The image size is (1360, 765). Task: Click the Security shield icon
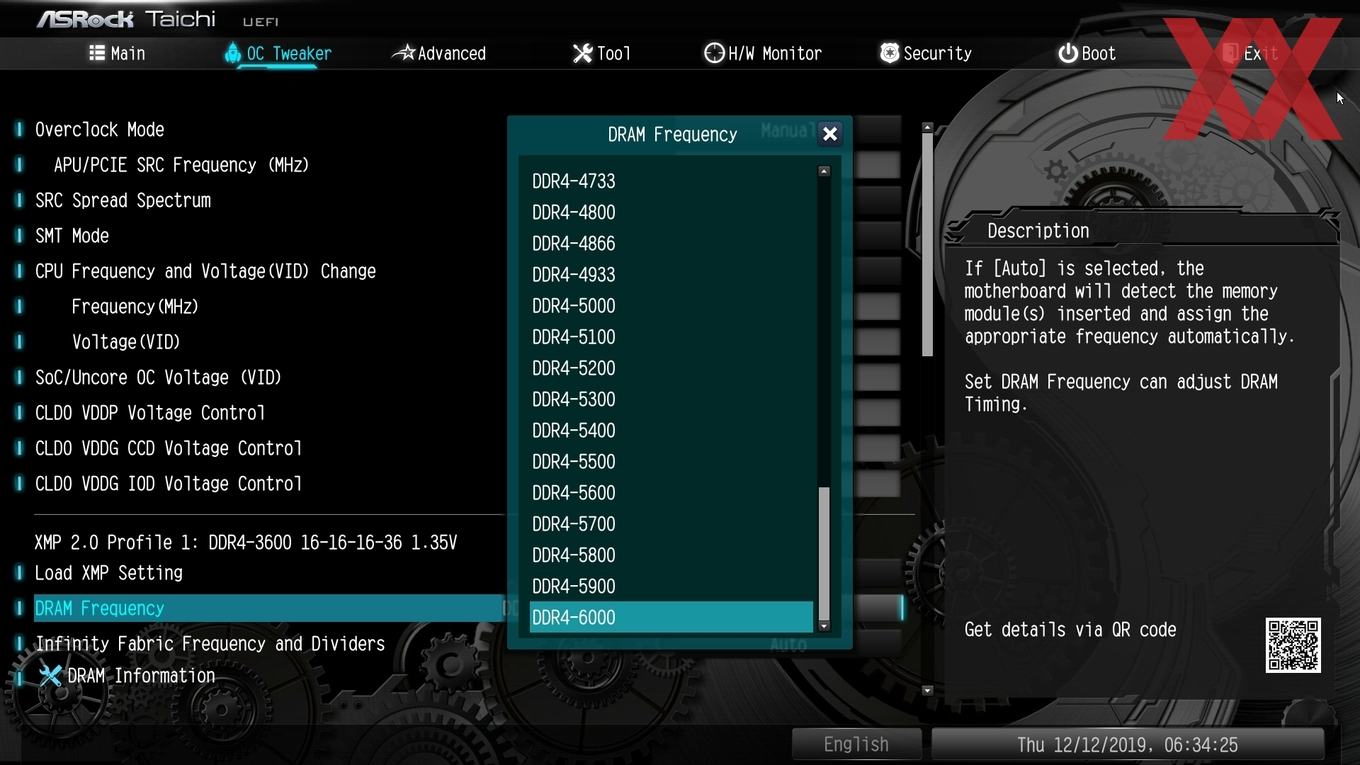click(x=889, y=53)
